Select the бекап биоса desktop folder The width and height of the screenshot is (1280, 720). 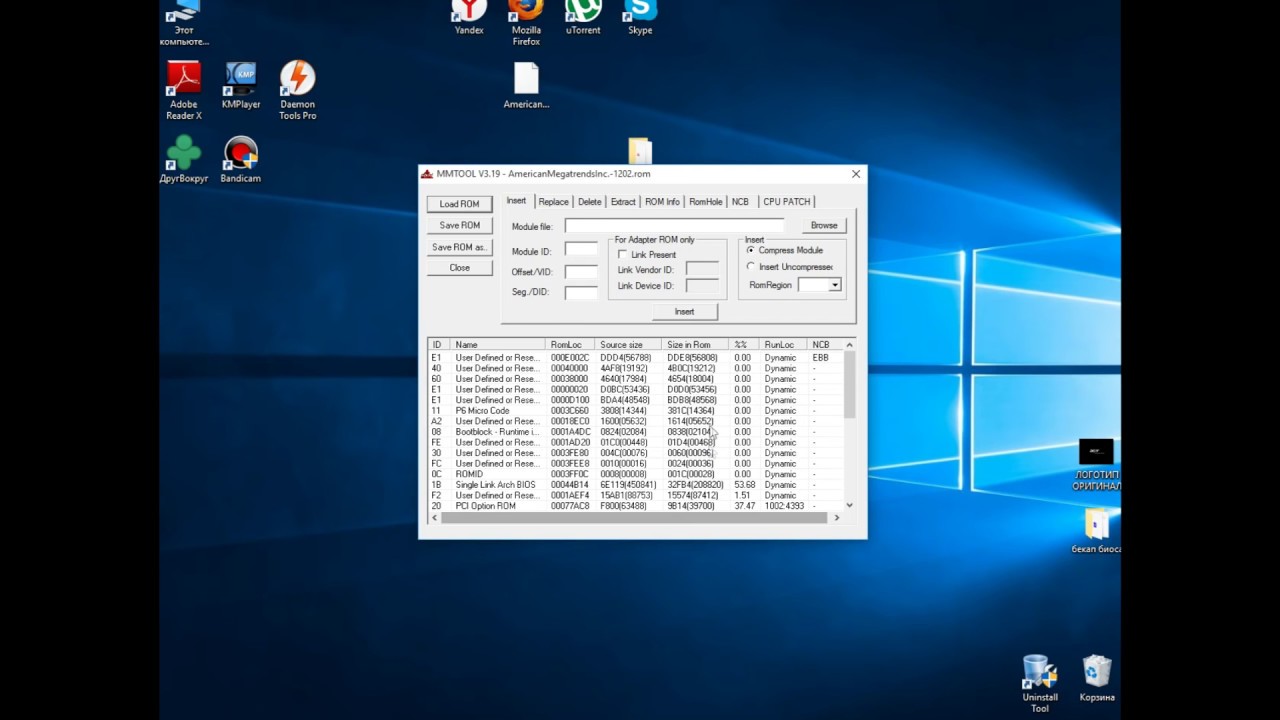pyautogui.click(x=1096, y=532)
